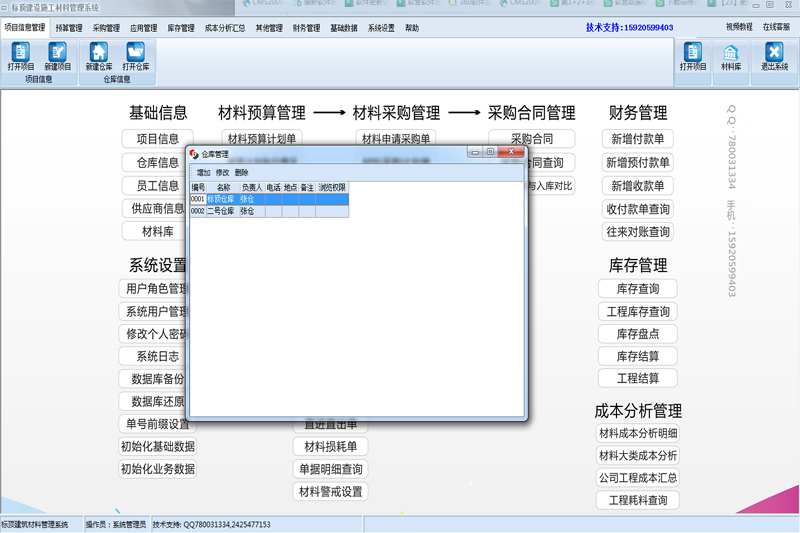The height and width of the screenshot is (533, 800).
Task: Click the 初始化业务数据 button
Action: point(158,469)
